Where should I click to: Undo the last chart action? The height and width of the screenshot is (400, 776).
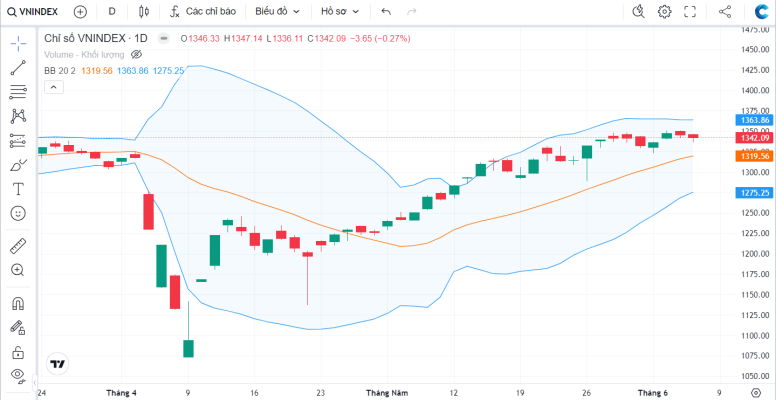386,12
